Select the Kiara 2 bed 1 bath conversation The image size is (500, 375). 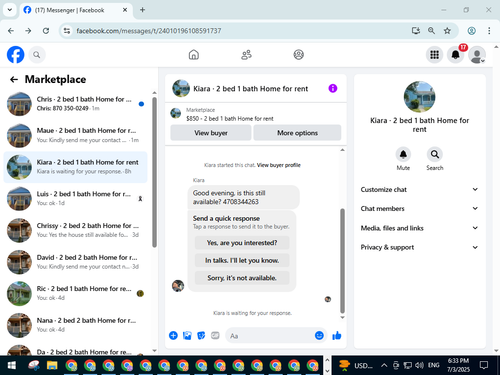tap(75, 167)
